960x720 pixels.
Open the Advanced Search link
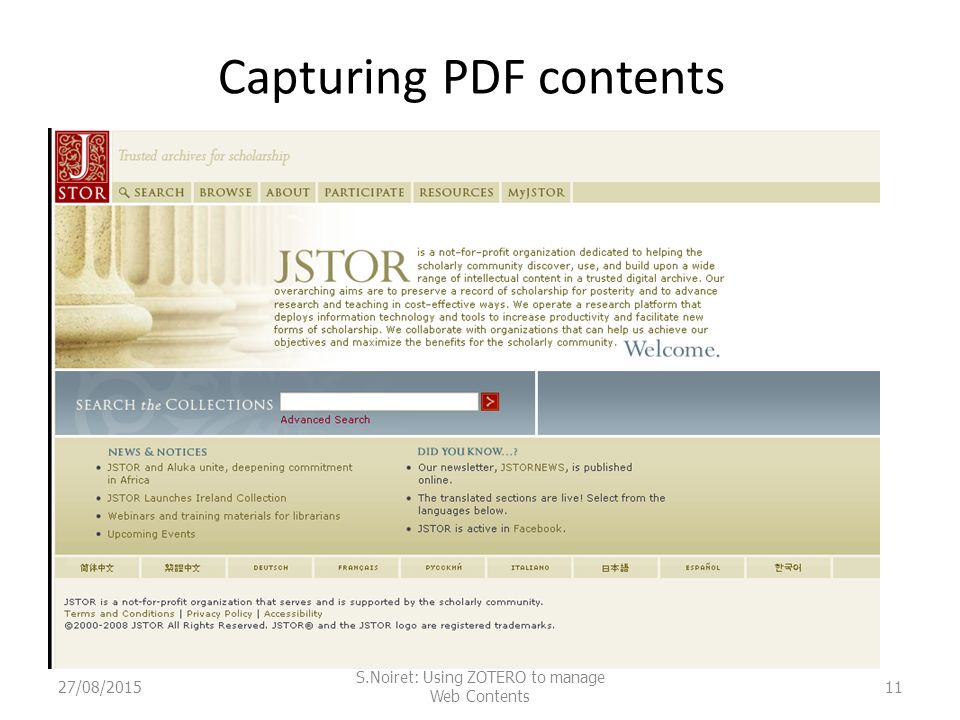point(325,420)
